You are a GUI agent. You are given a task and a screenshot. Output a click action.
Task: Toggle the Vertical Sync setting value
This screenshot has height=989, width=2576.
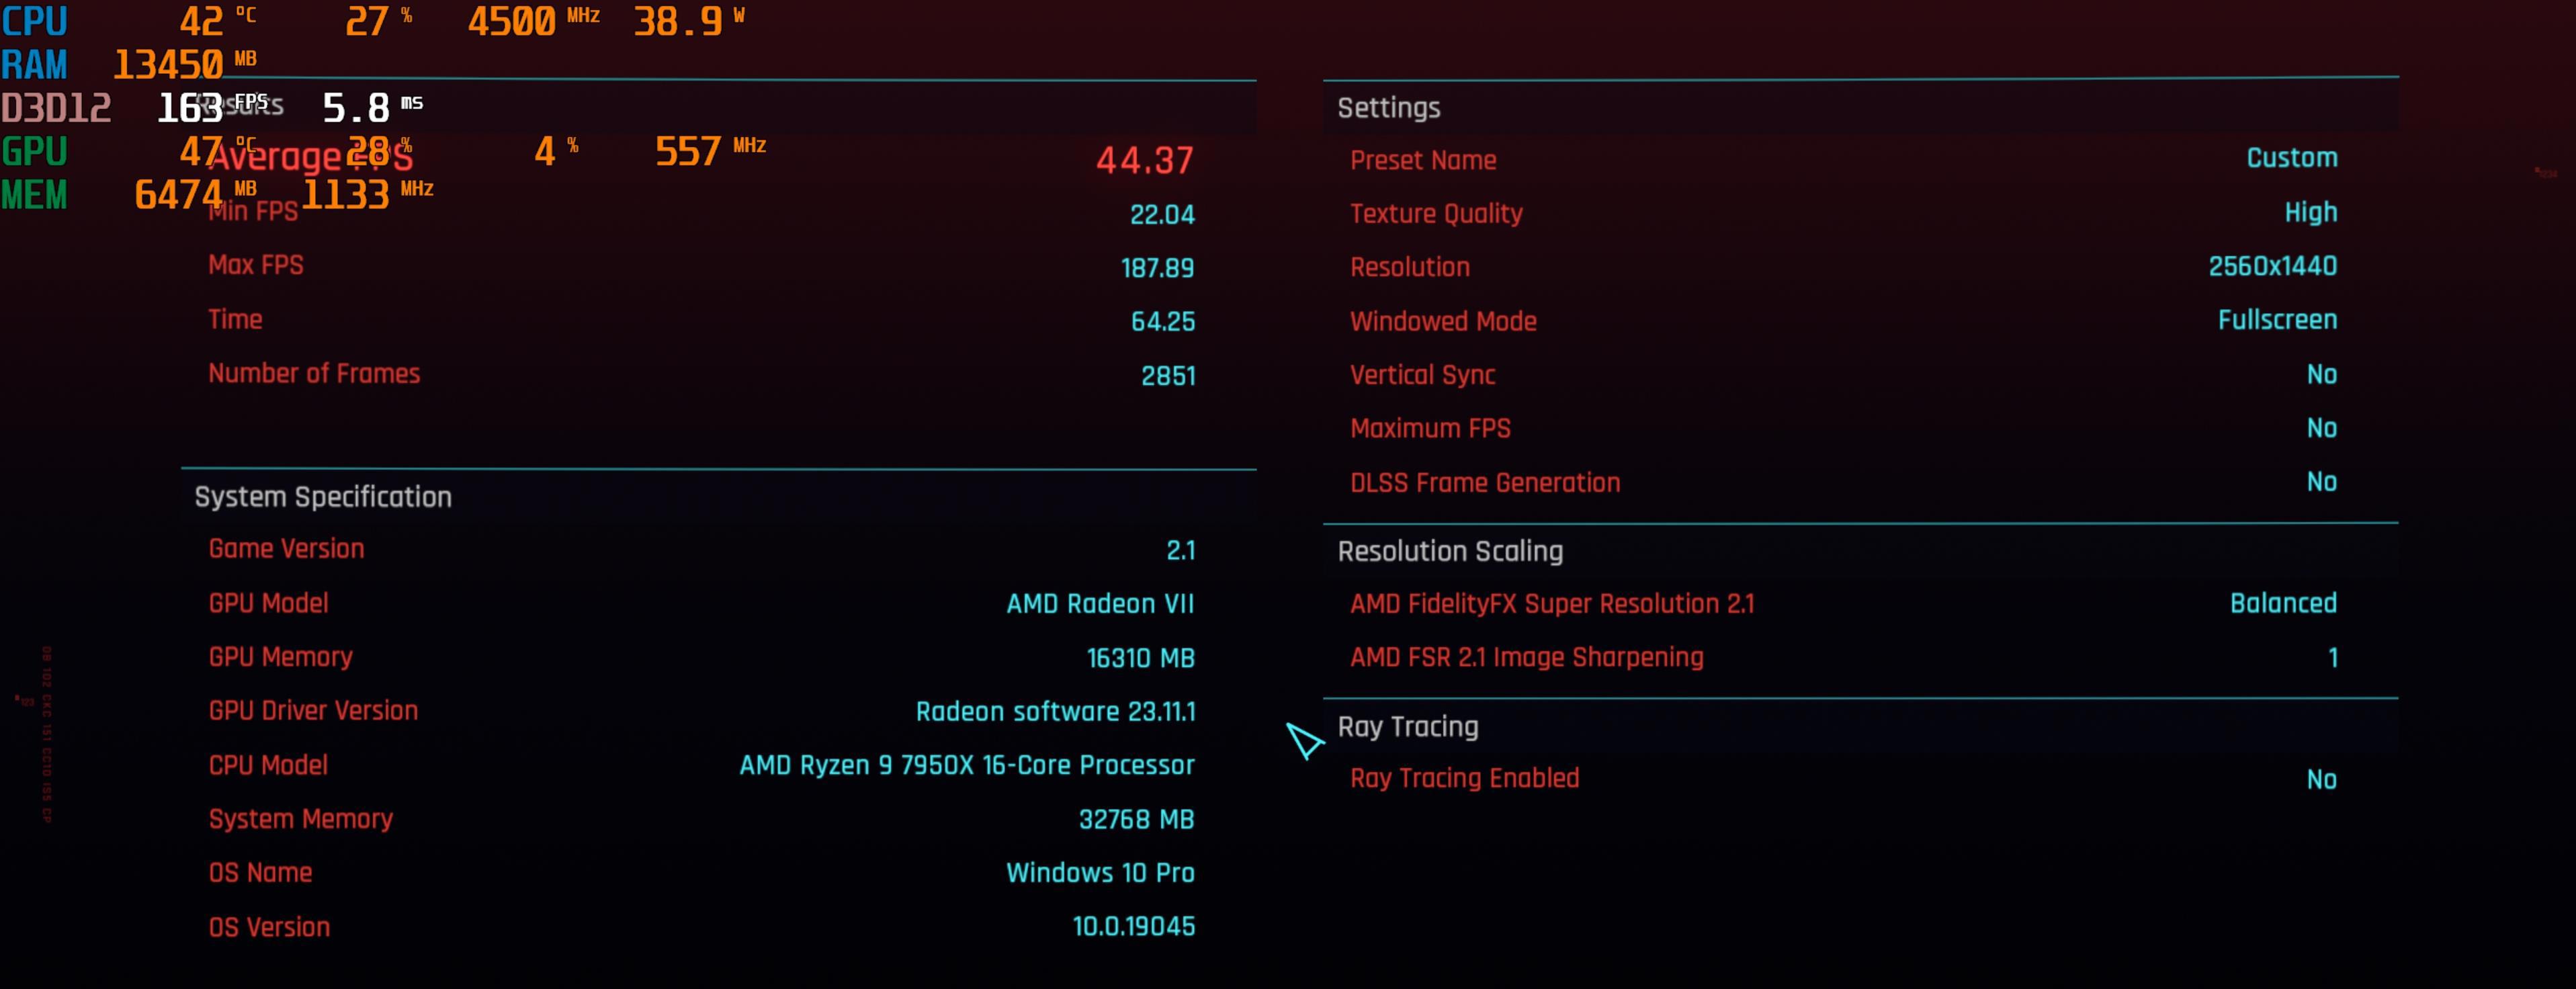pyautogui.click(x=2321, y=375)
